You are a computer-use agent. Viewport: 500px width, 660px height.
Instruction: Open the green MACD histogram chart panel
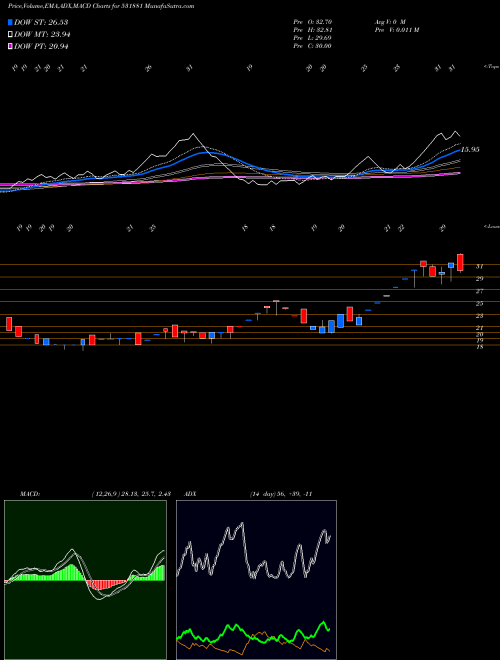click(85, 580)
